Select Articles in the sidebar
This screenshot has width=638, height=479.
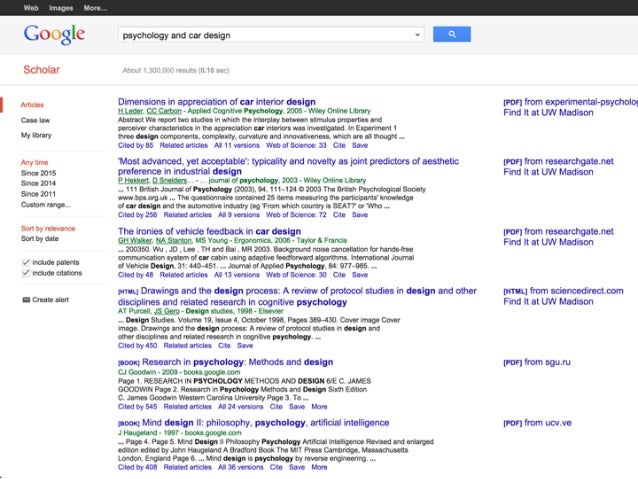(x=32, y=105)
